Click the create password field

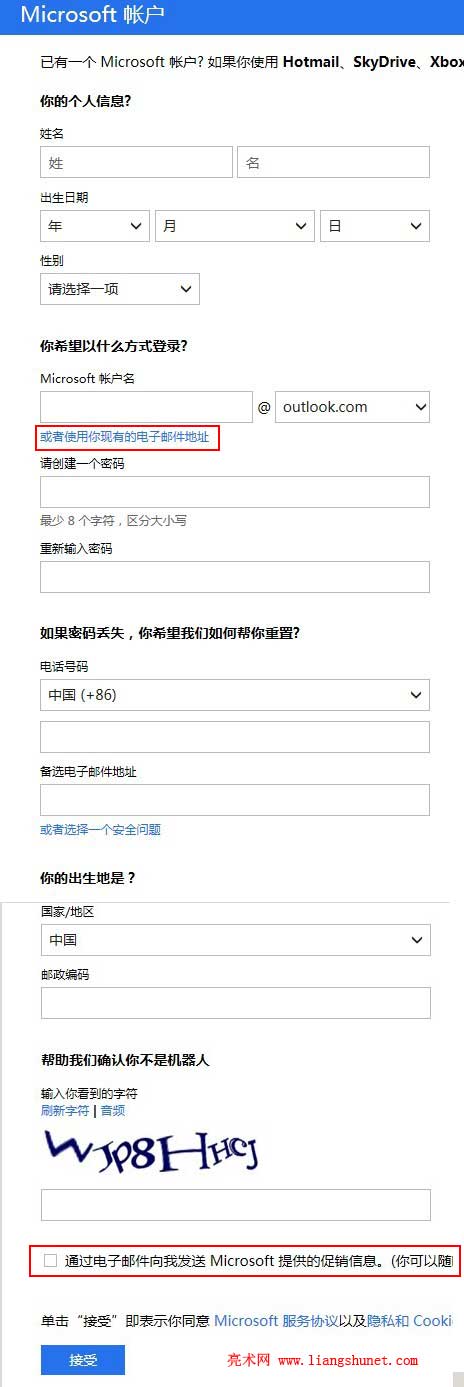click(x=235, y=492)
